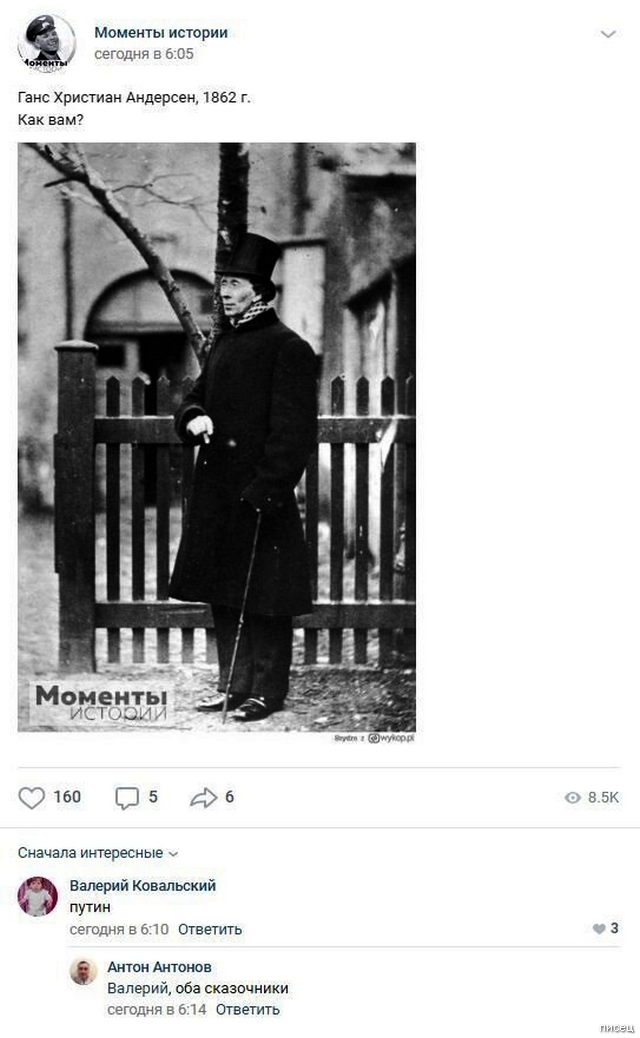Open the Andersen photo in viewer
The height and width of the screenshot is (1038, 640).
(216, 438)
